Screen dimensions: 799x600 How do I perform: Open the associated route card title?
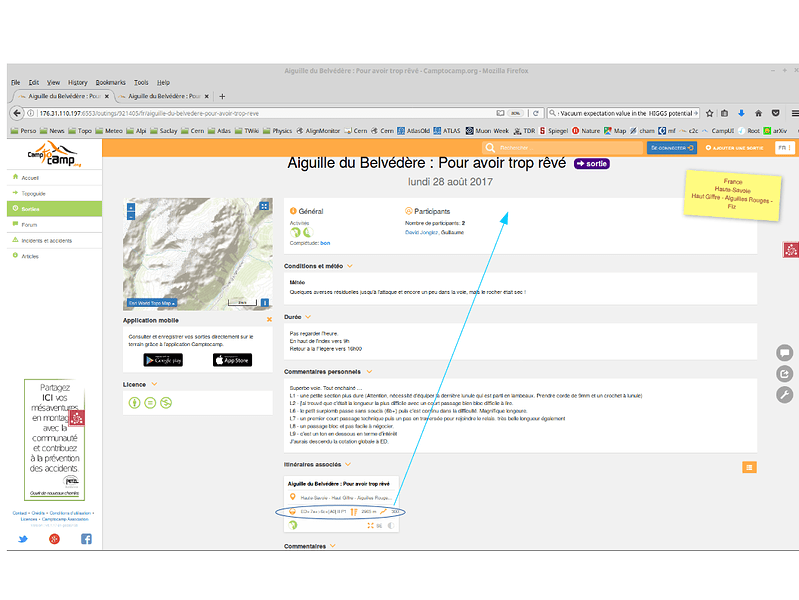pyautogui.click(x=338, y=484)
